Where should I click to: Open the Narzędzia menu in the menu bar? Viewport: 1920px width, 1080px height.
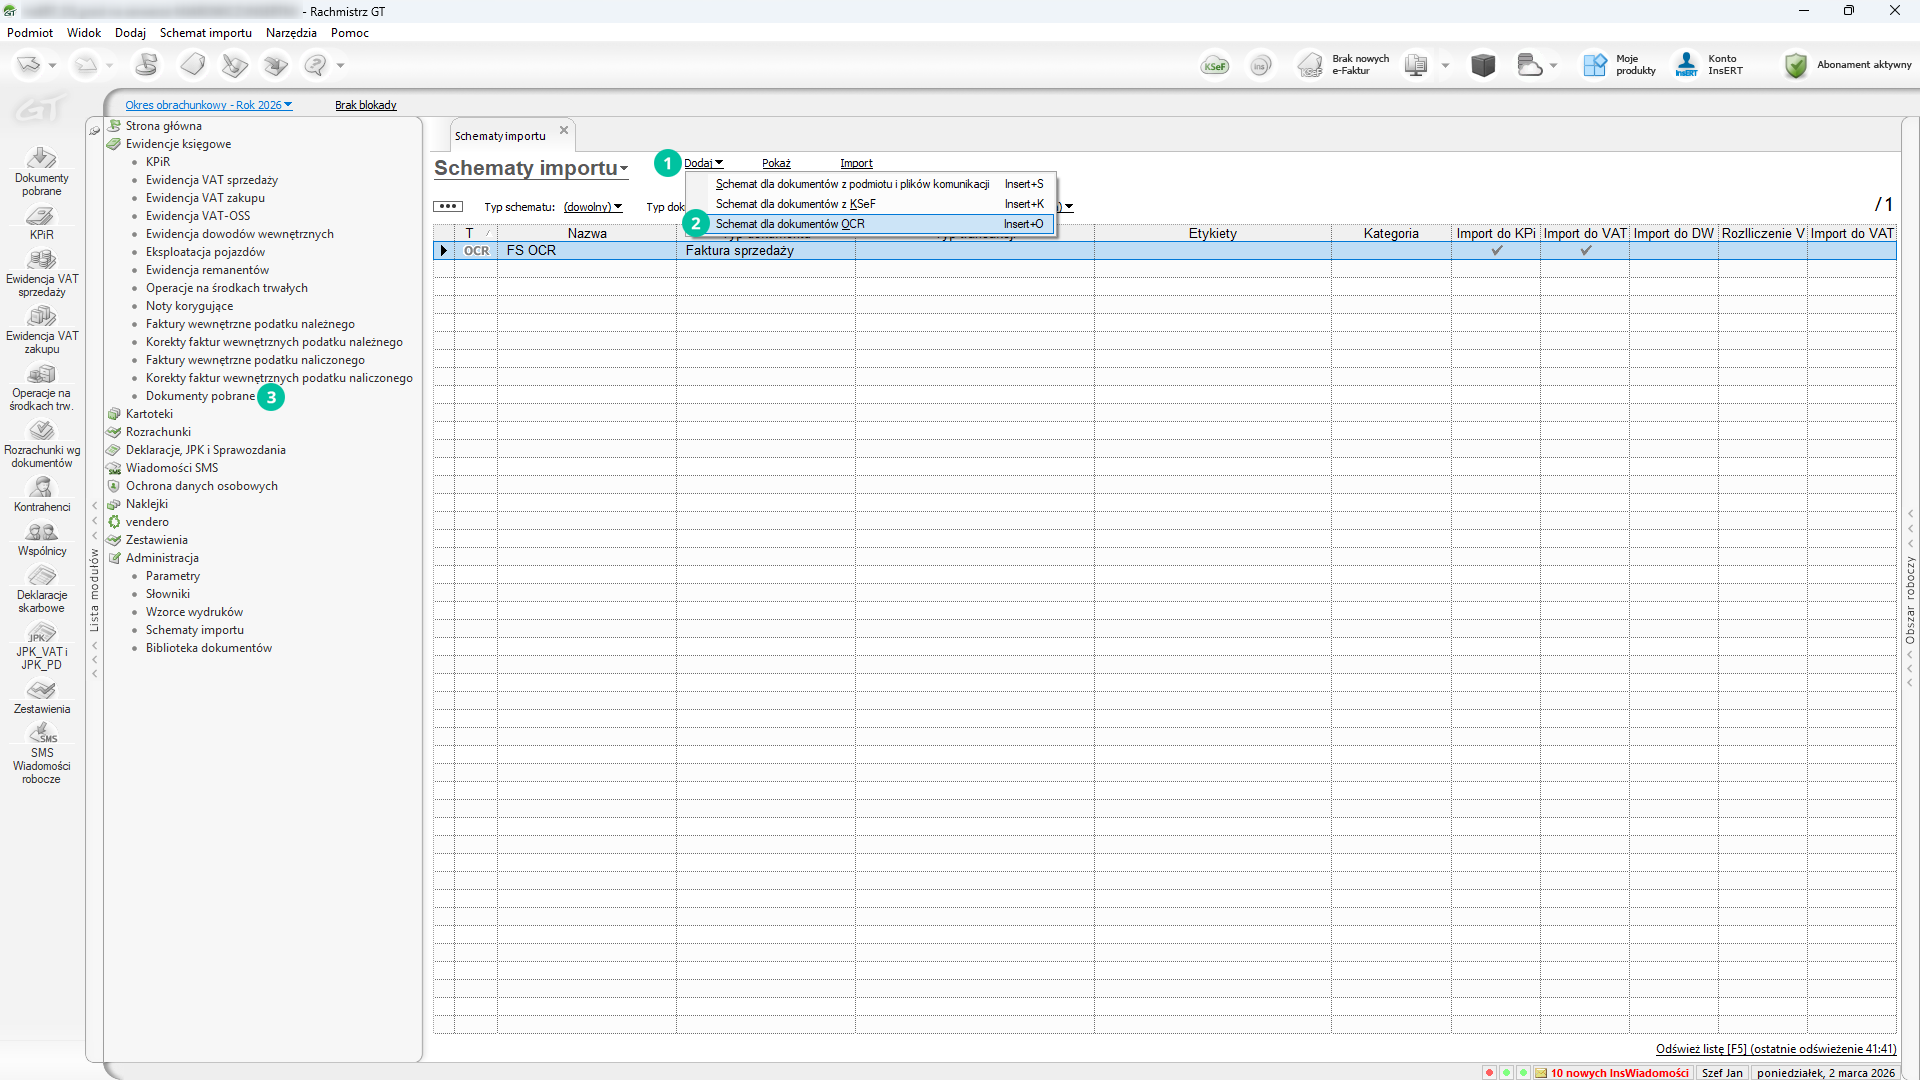[291, 33]
